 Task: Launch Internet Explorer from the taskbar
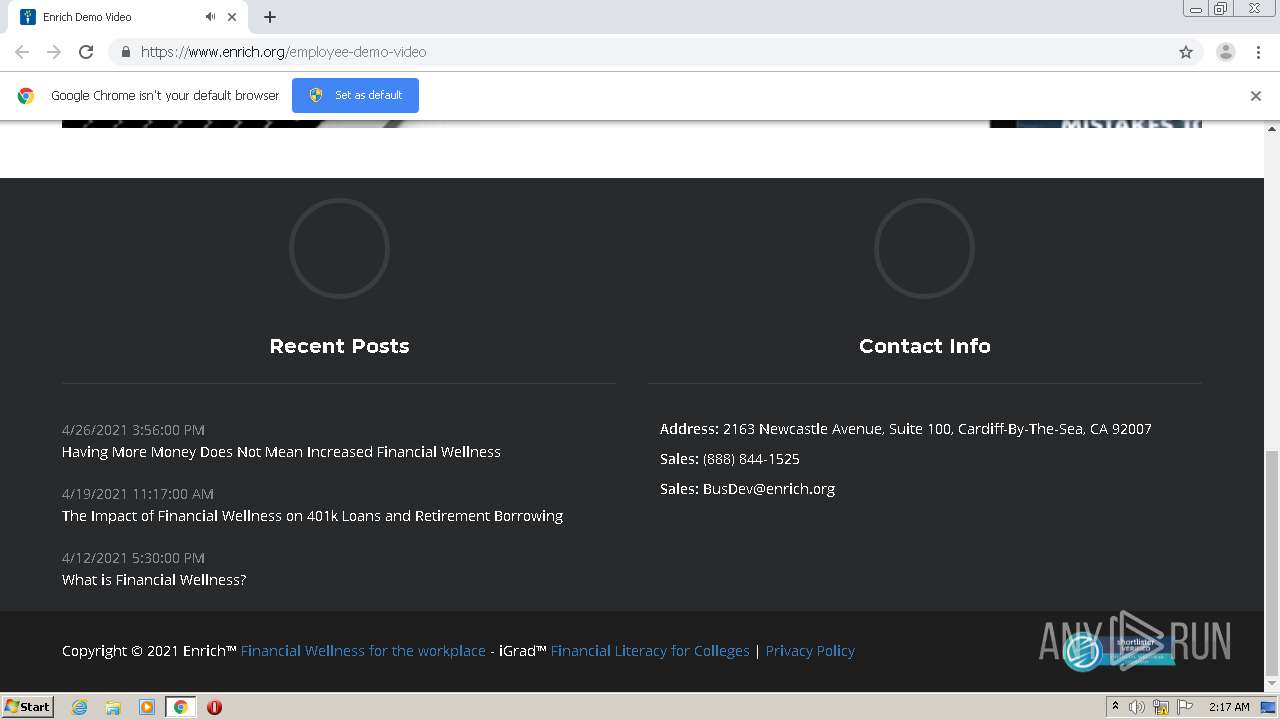79,707
